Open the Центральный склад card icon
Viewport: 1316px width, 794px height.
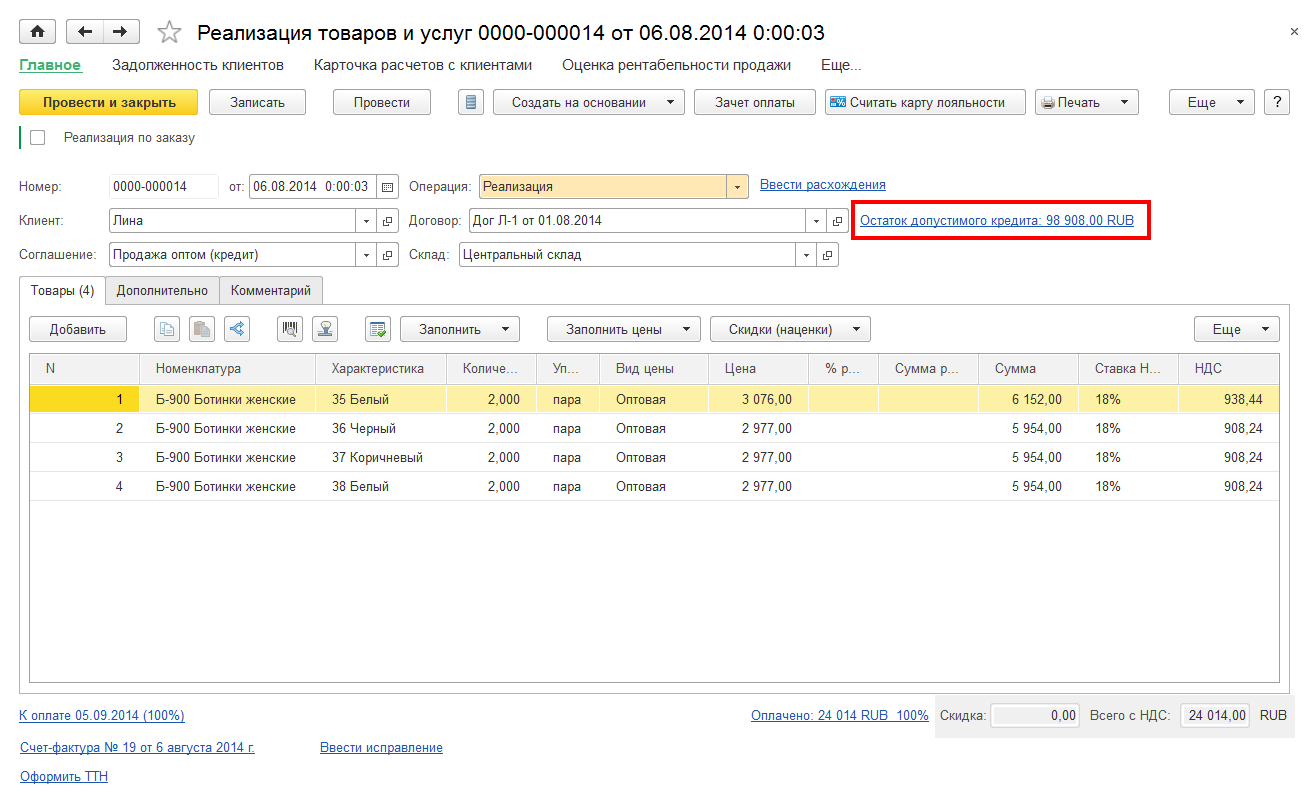click(x=828, y=255)
